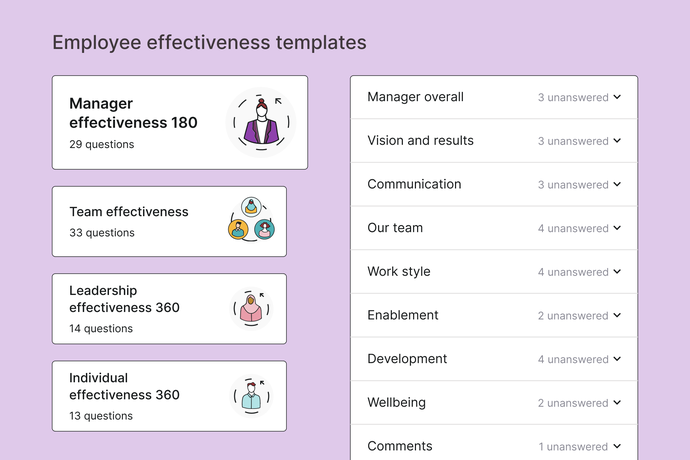Click '3 unanswered' in Vision and results row

click(x=573, y=141)
